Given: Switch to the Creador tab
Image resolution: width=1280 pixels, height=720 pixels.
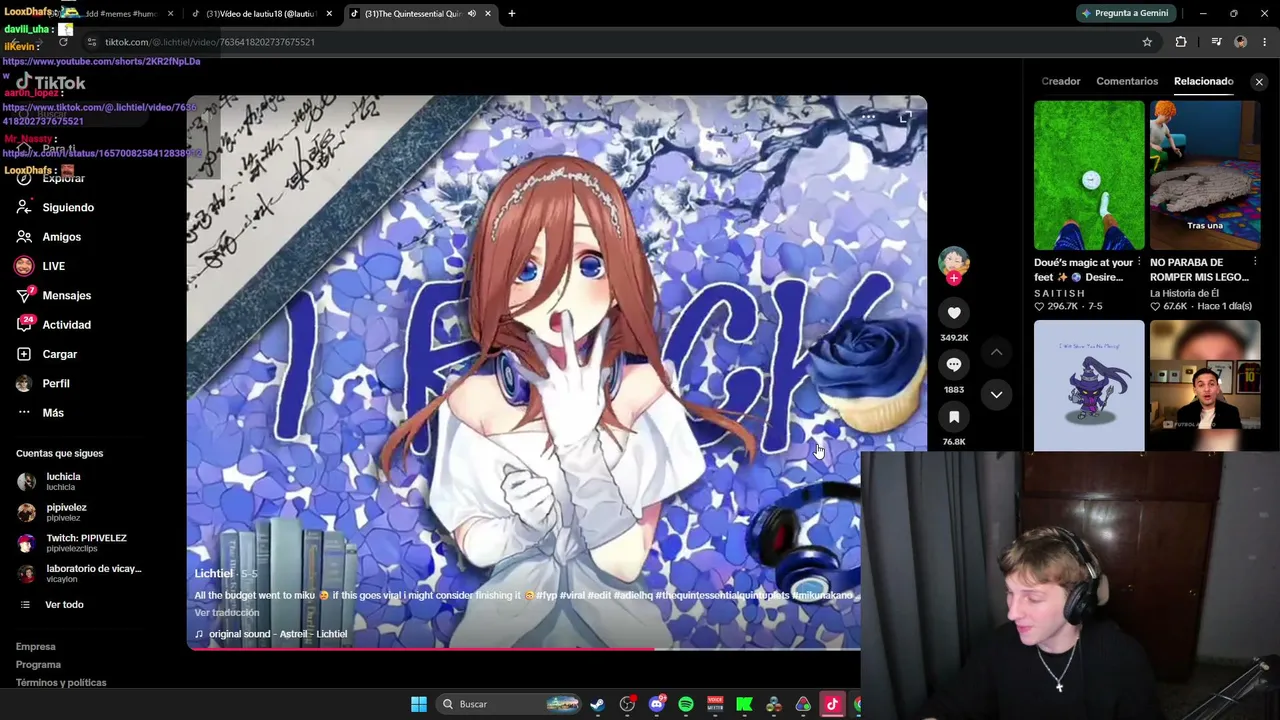Looking at the screenshot, I should (x=1061, y=81).
